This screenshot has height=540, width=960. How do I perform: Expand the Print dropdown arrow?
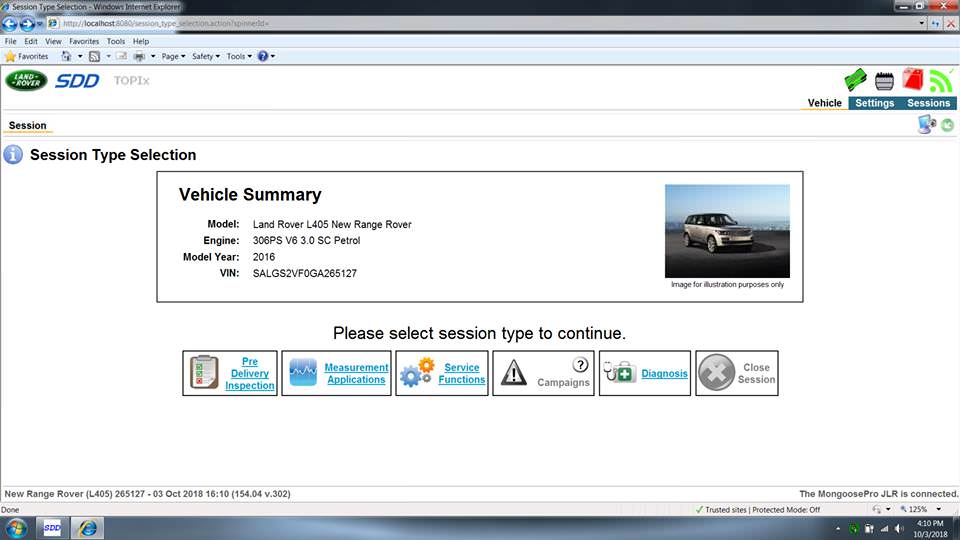153,56
